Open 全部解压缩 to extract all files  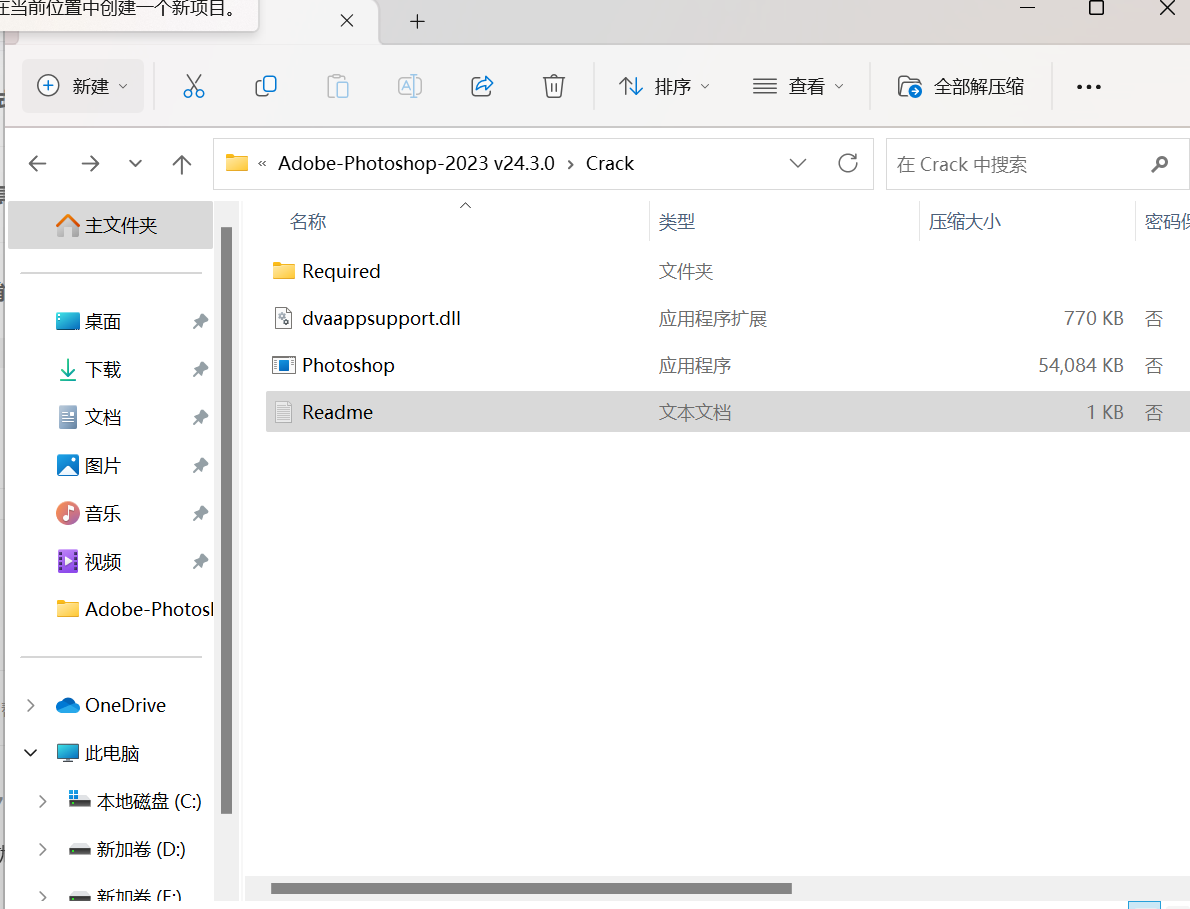point(958,86)
